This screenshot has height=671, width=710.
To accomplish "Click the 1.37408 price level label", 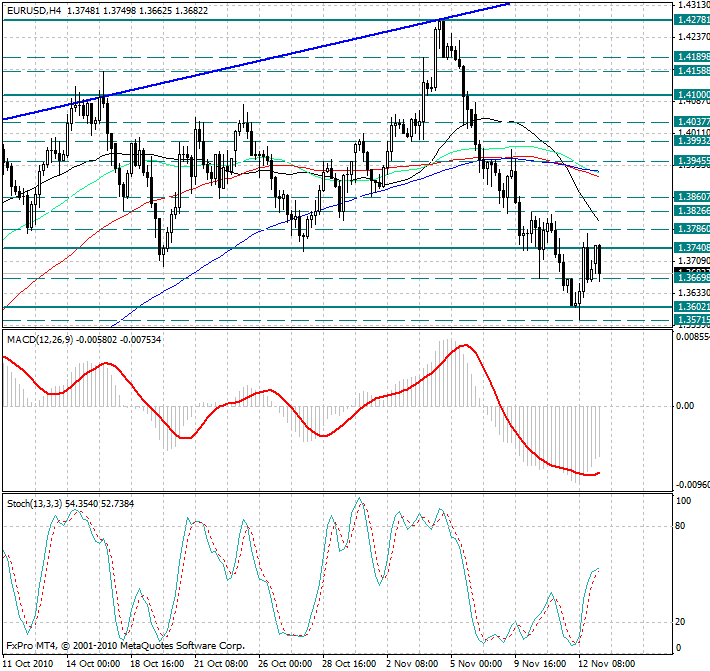I will (692, 248).
